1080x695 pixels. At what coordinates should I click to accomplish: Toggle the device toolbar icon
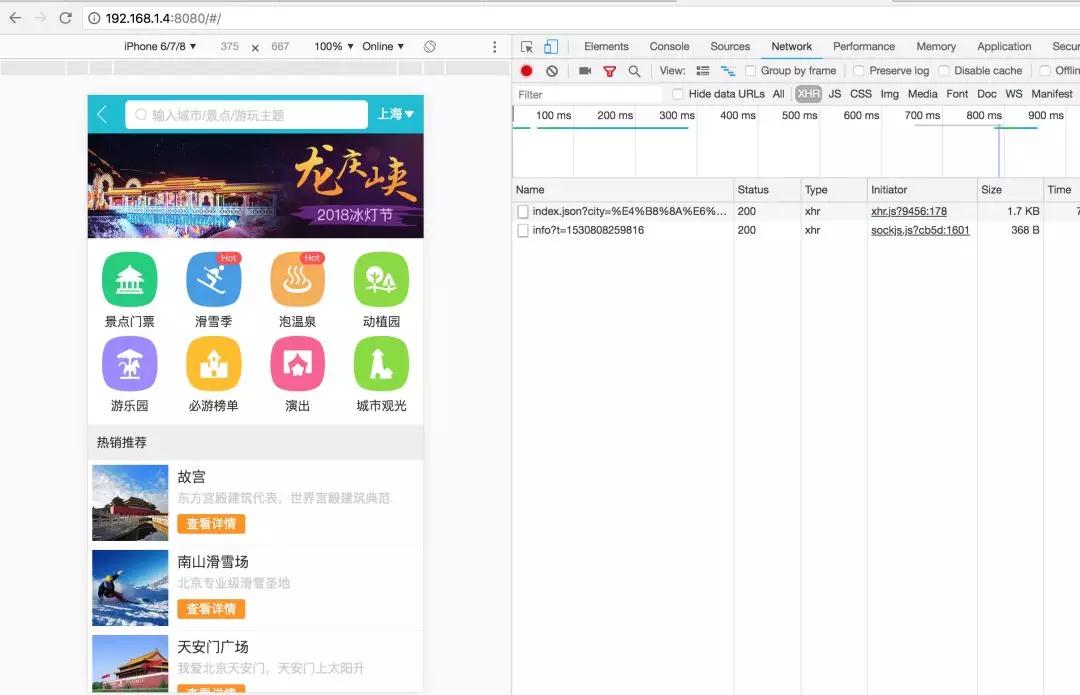(x=551, y=46)
